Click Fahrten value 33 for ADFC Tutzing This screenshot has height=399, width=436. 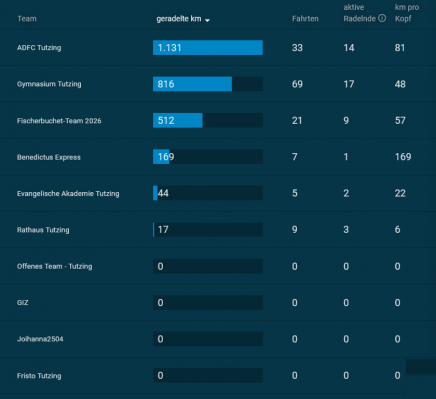pyautogui.click(x=297, y=48)
